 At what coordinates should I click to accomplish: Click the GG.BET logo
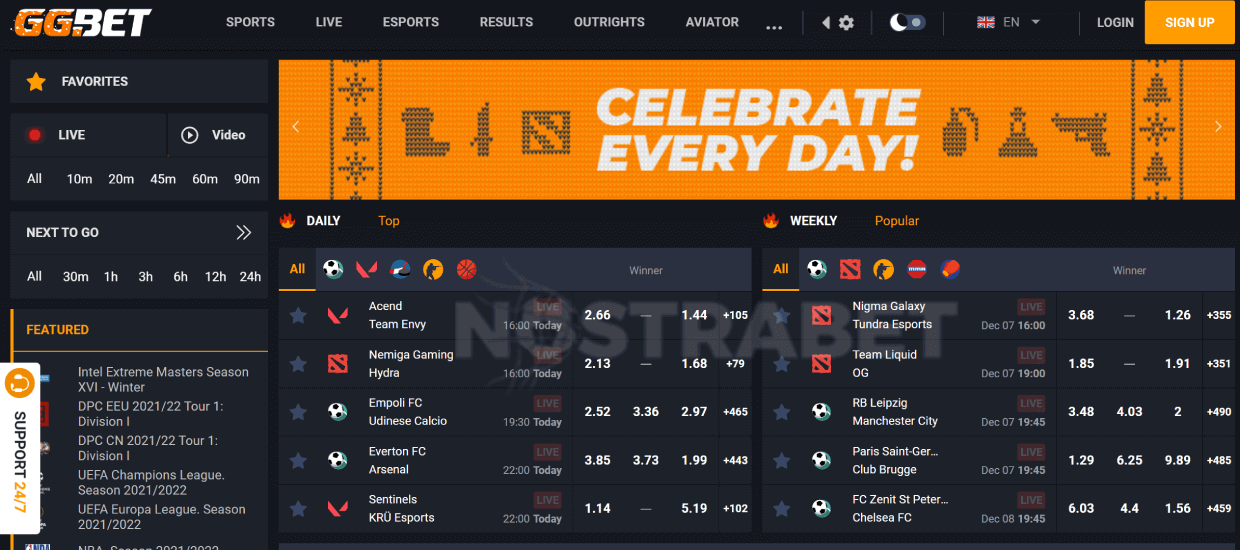[81, 22]
